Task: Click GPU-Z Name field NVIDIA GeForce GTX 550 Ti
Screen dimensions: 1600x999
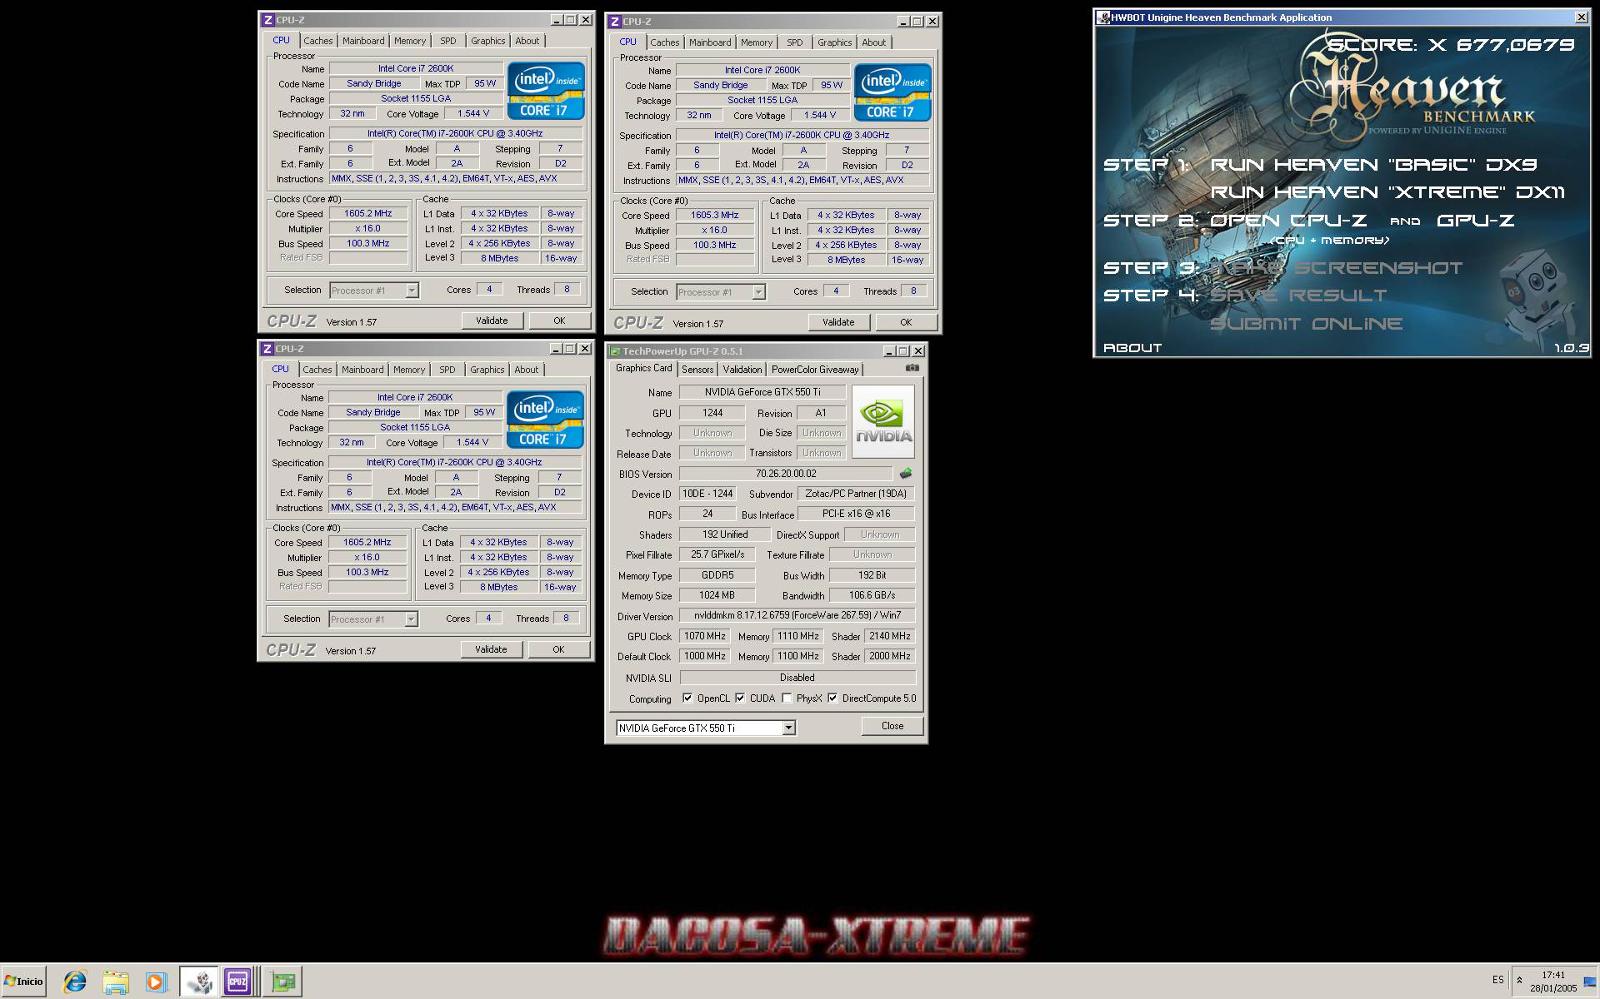Action: point(762,392)
